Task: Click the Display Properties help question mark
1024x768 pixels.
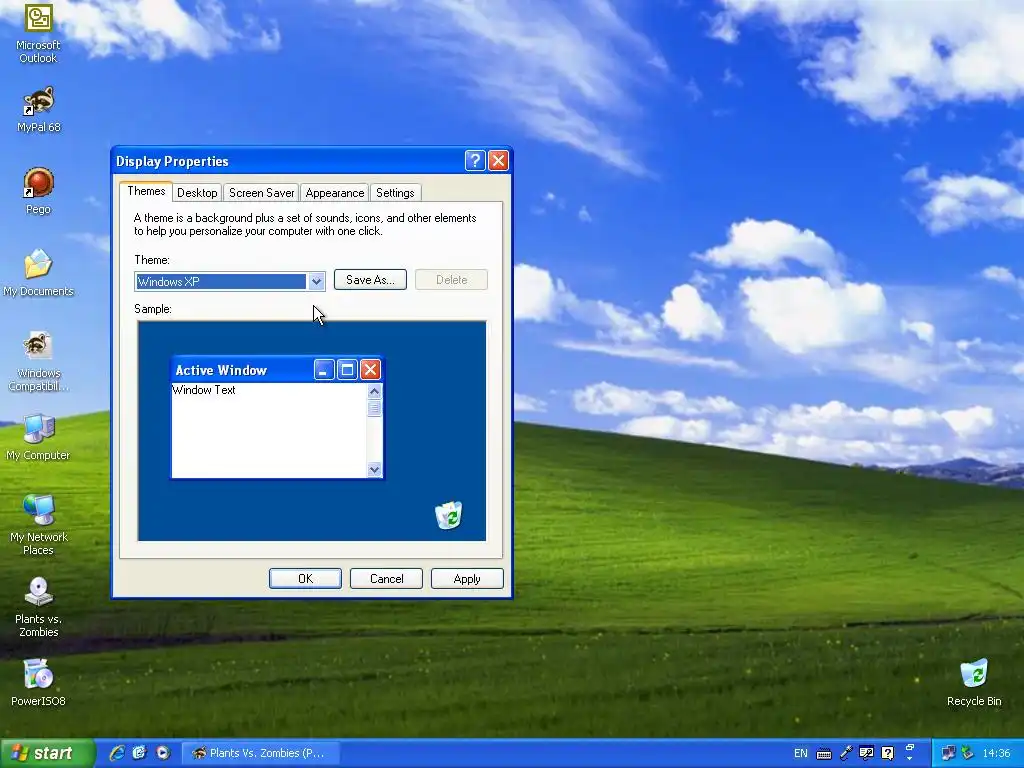Action: 475,161
